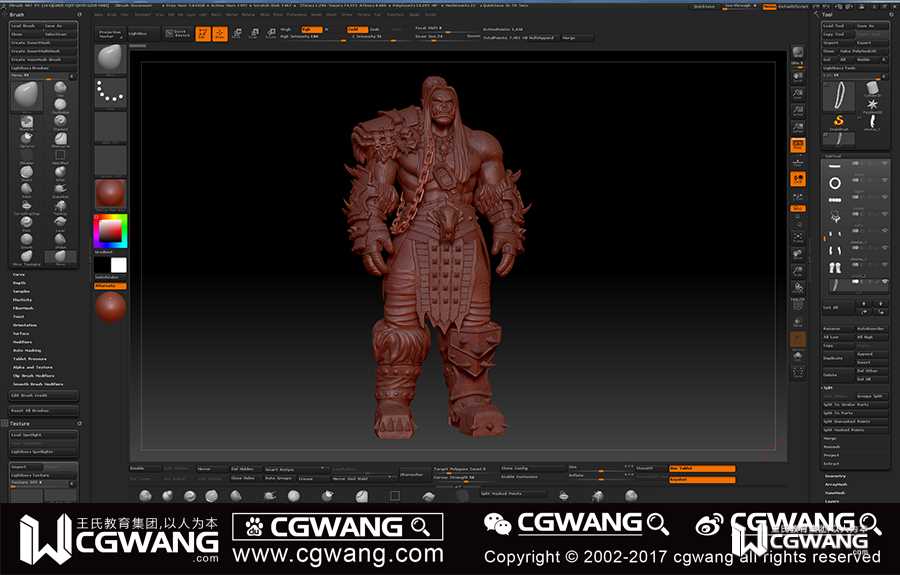The width and height of the screenshot is (900, 575).
Task: Click the Cylinder3D tool thumbnail
Action: [x=872, y=89]
